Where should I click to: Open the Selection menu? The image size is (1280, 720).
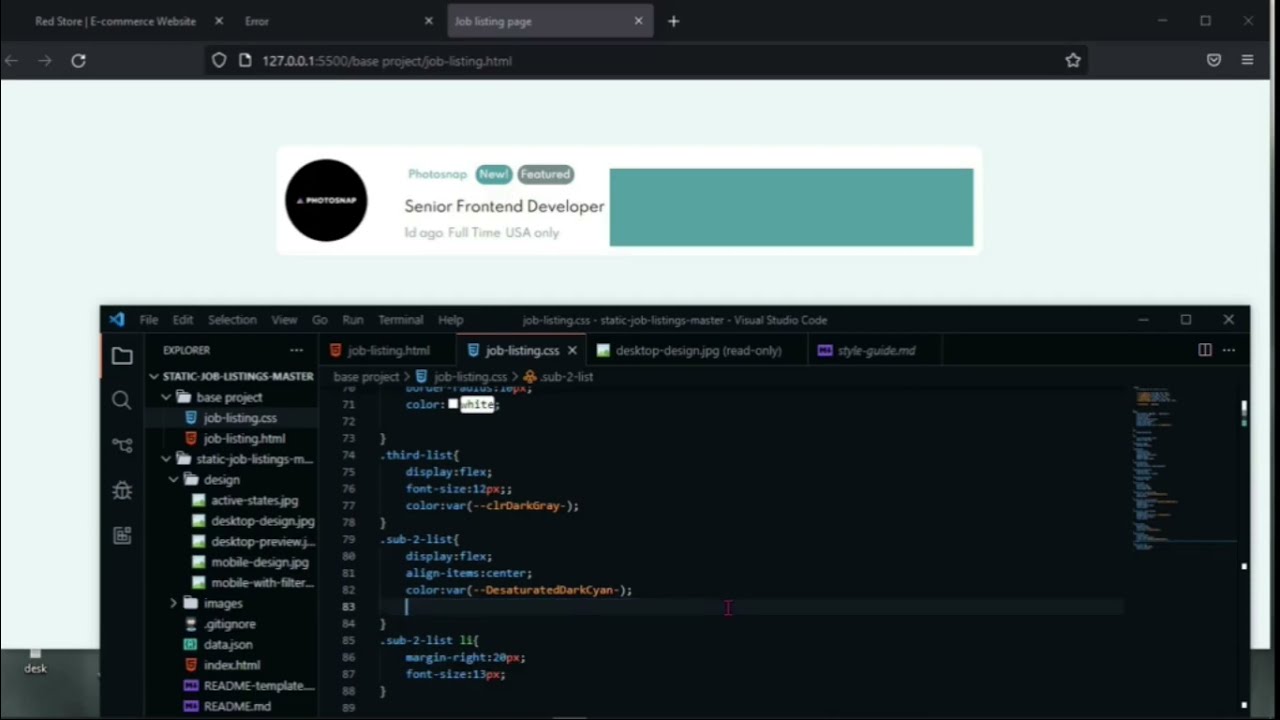(x=232, y=320)
